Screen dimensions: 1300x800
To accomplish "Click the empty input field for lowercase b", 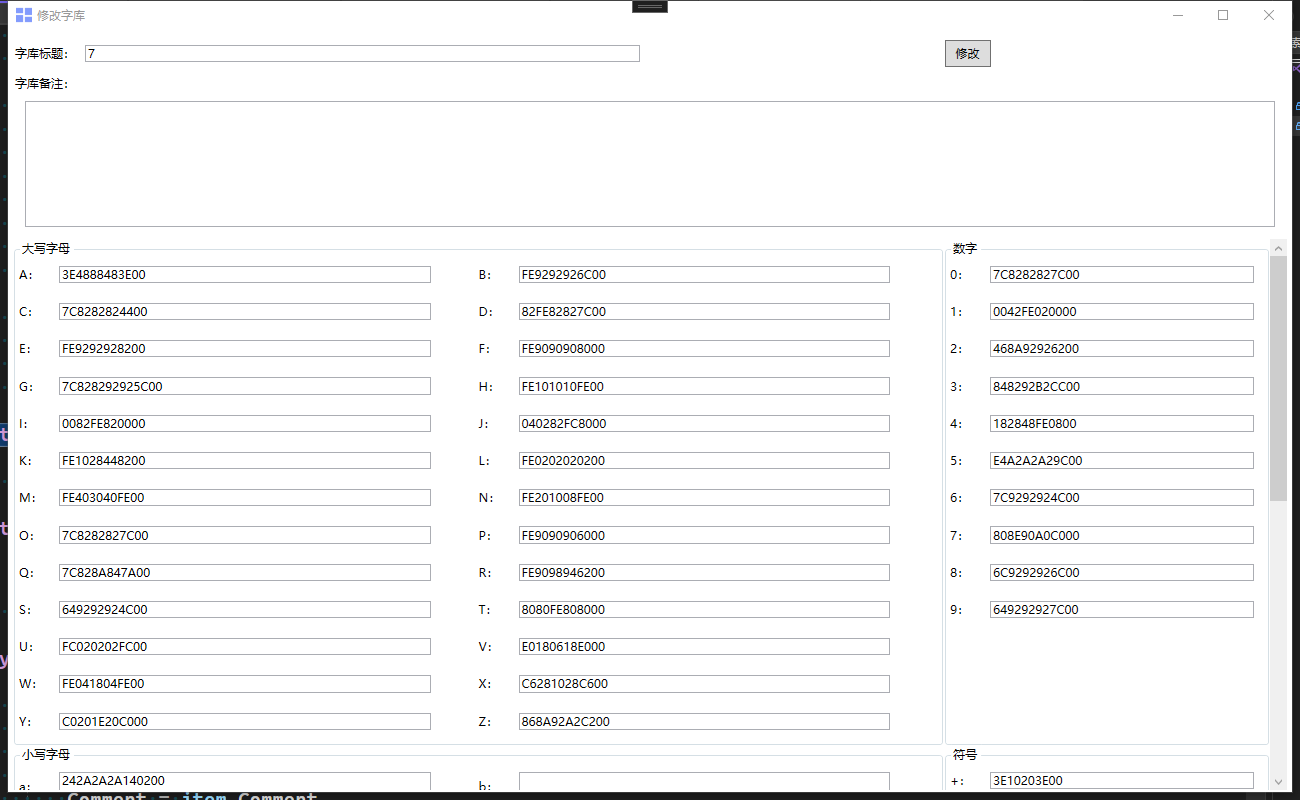I will click(x=704, y=780).
